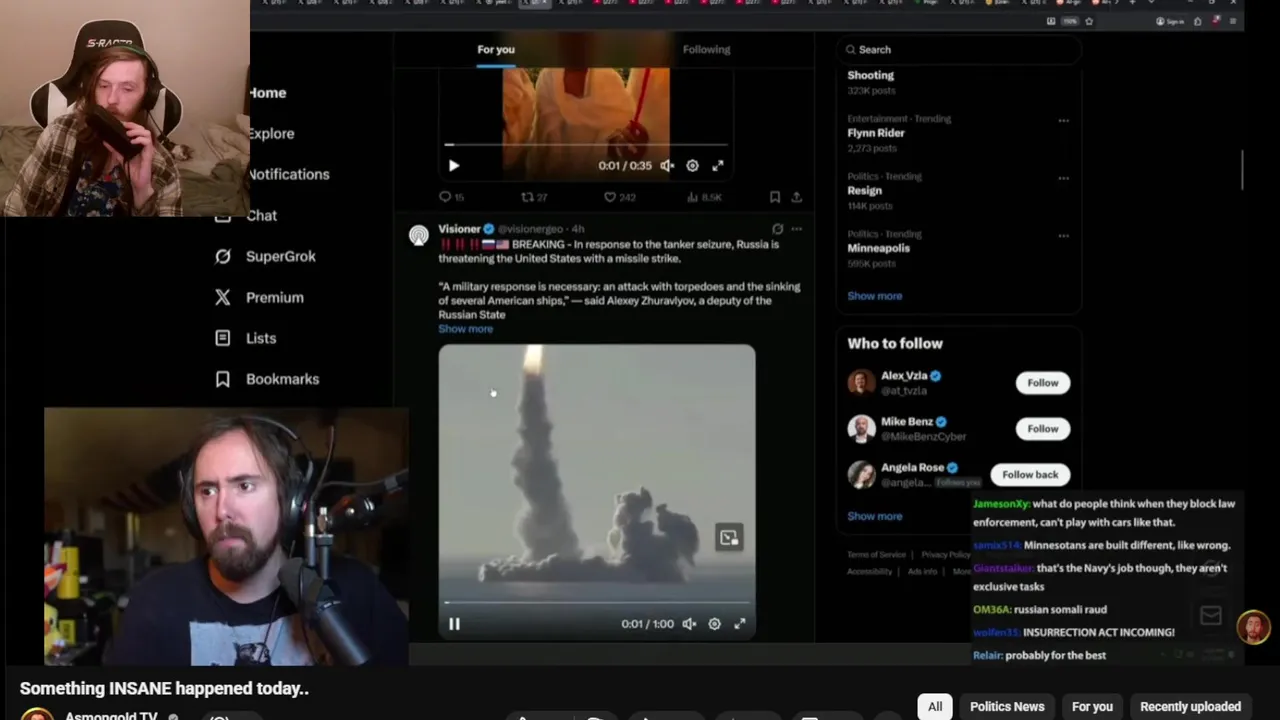The width and height of the screenshot is (1280, 720).
Task: Open the Terms of Service link
Action: [876, 555]
